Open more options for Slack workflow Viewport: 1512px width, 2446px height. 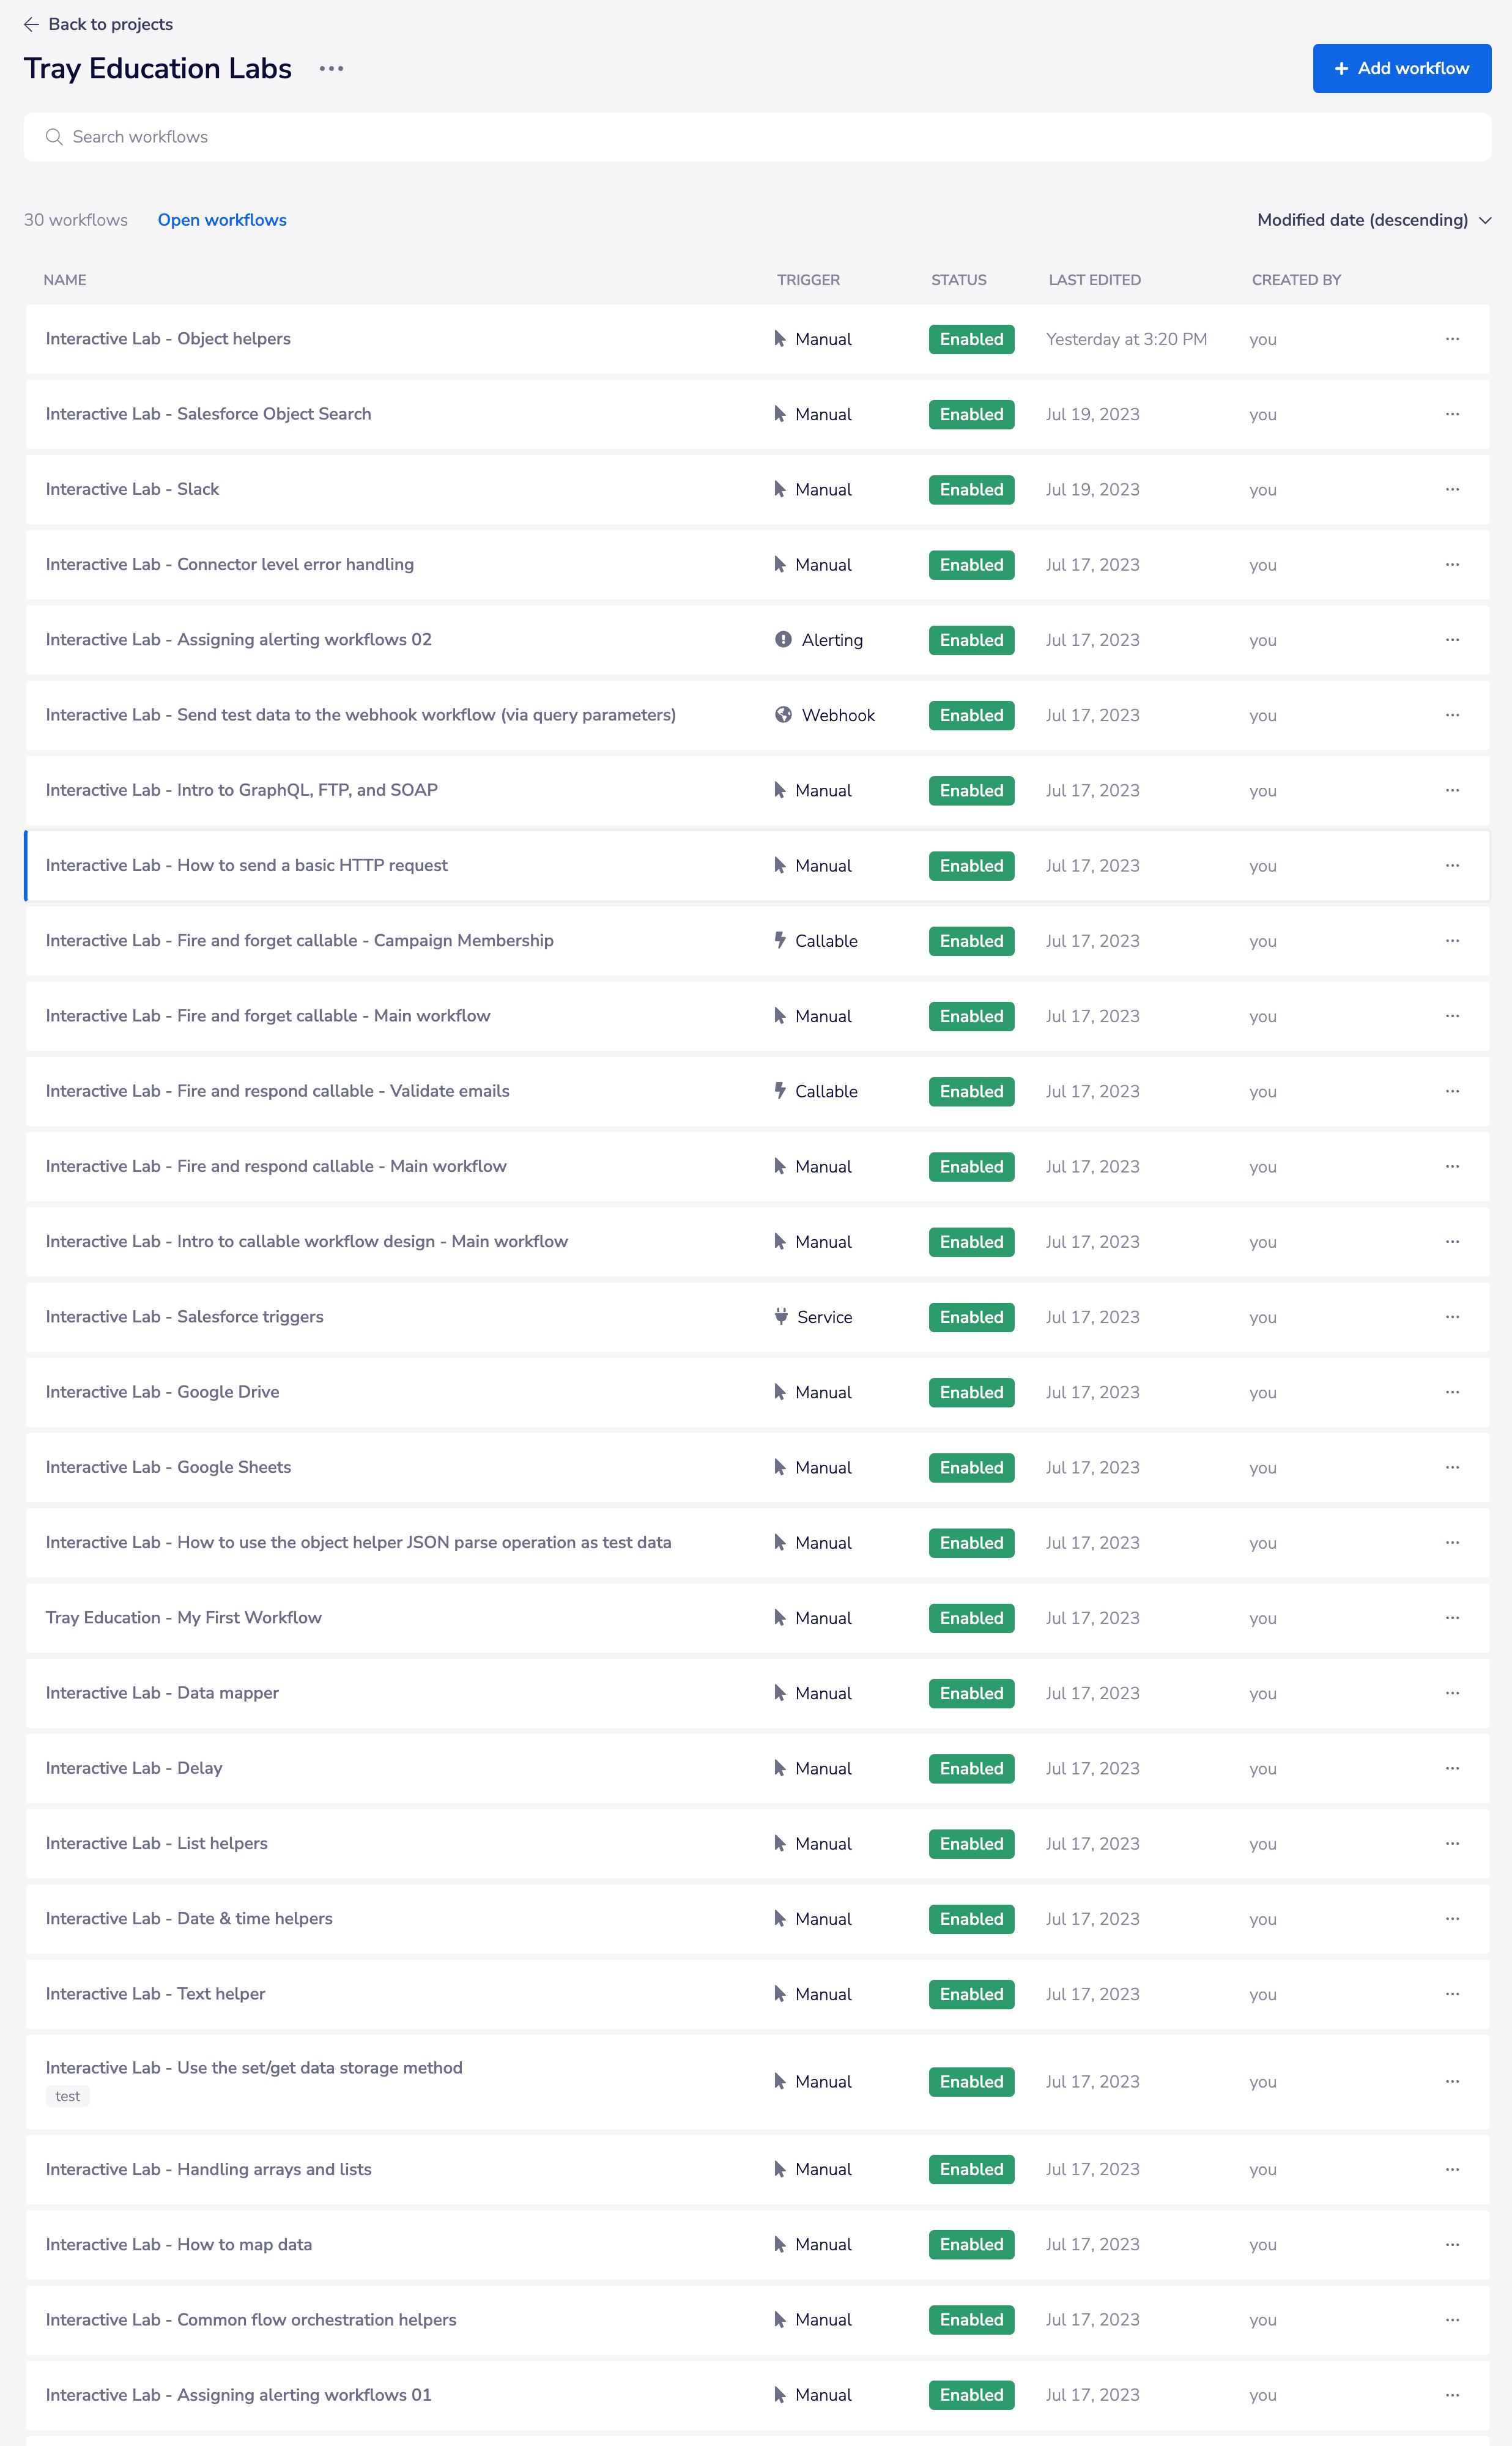click(x=1452, y=490)
